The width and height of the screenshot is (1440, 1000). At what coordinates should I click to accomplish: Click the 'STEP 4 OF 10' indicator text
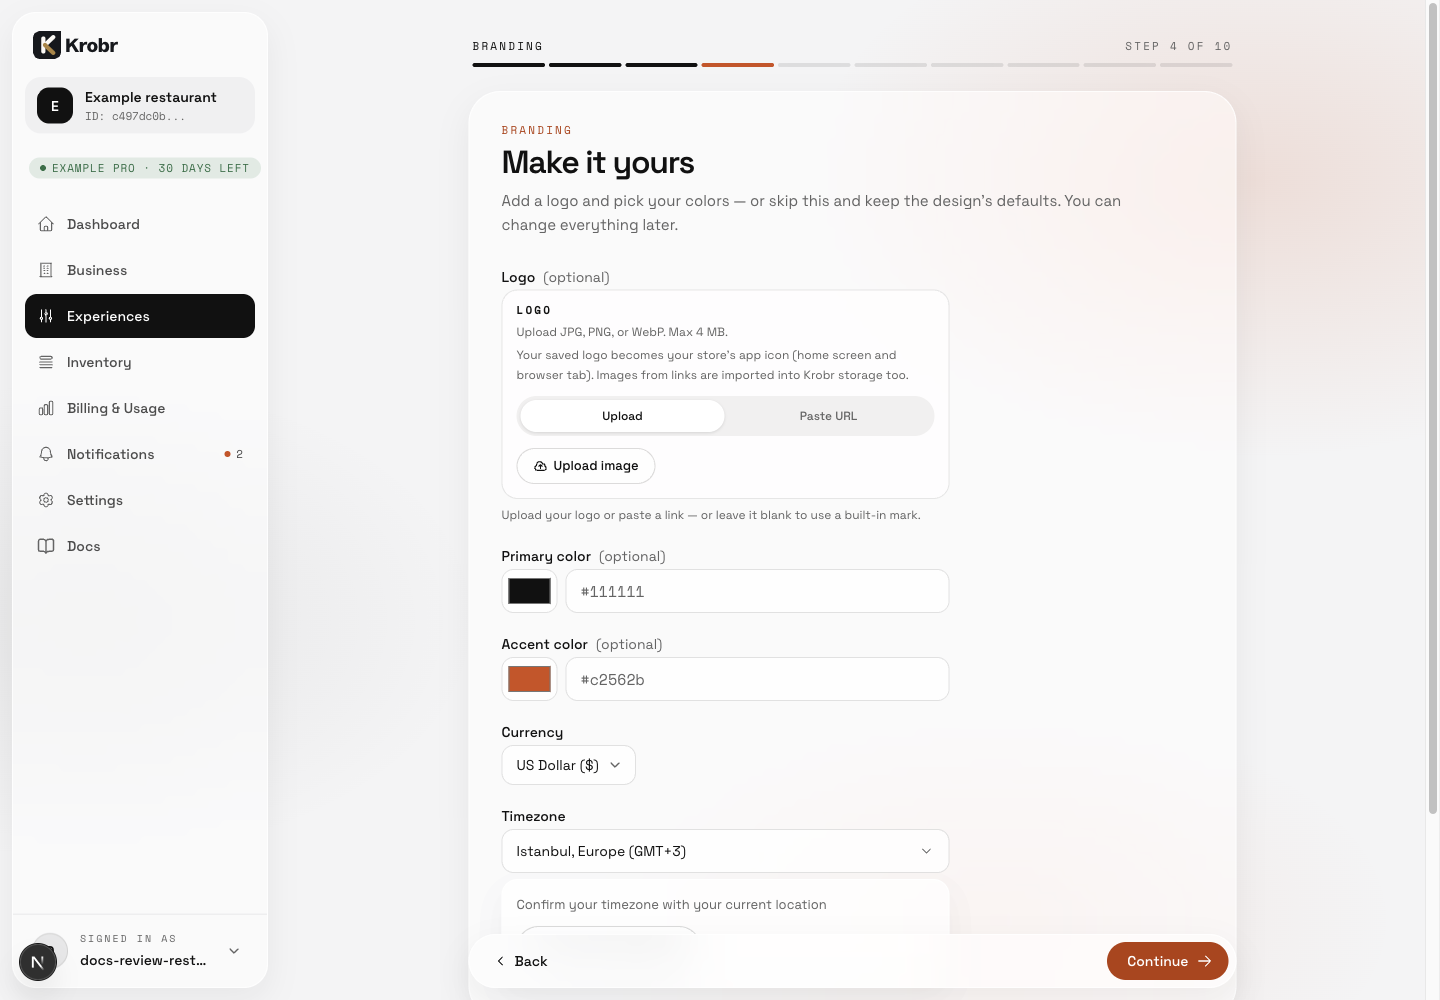[x=1178, y=46]
